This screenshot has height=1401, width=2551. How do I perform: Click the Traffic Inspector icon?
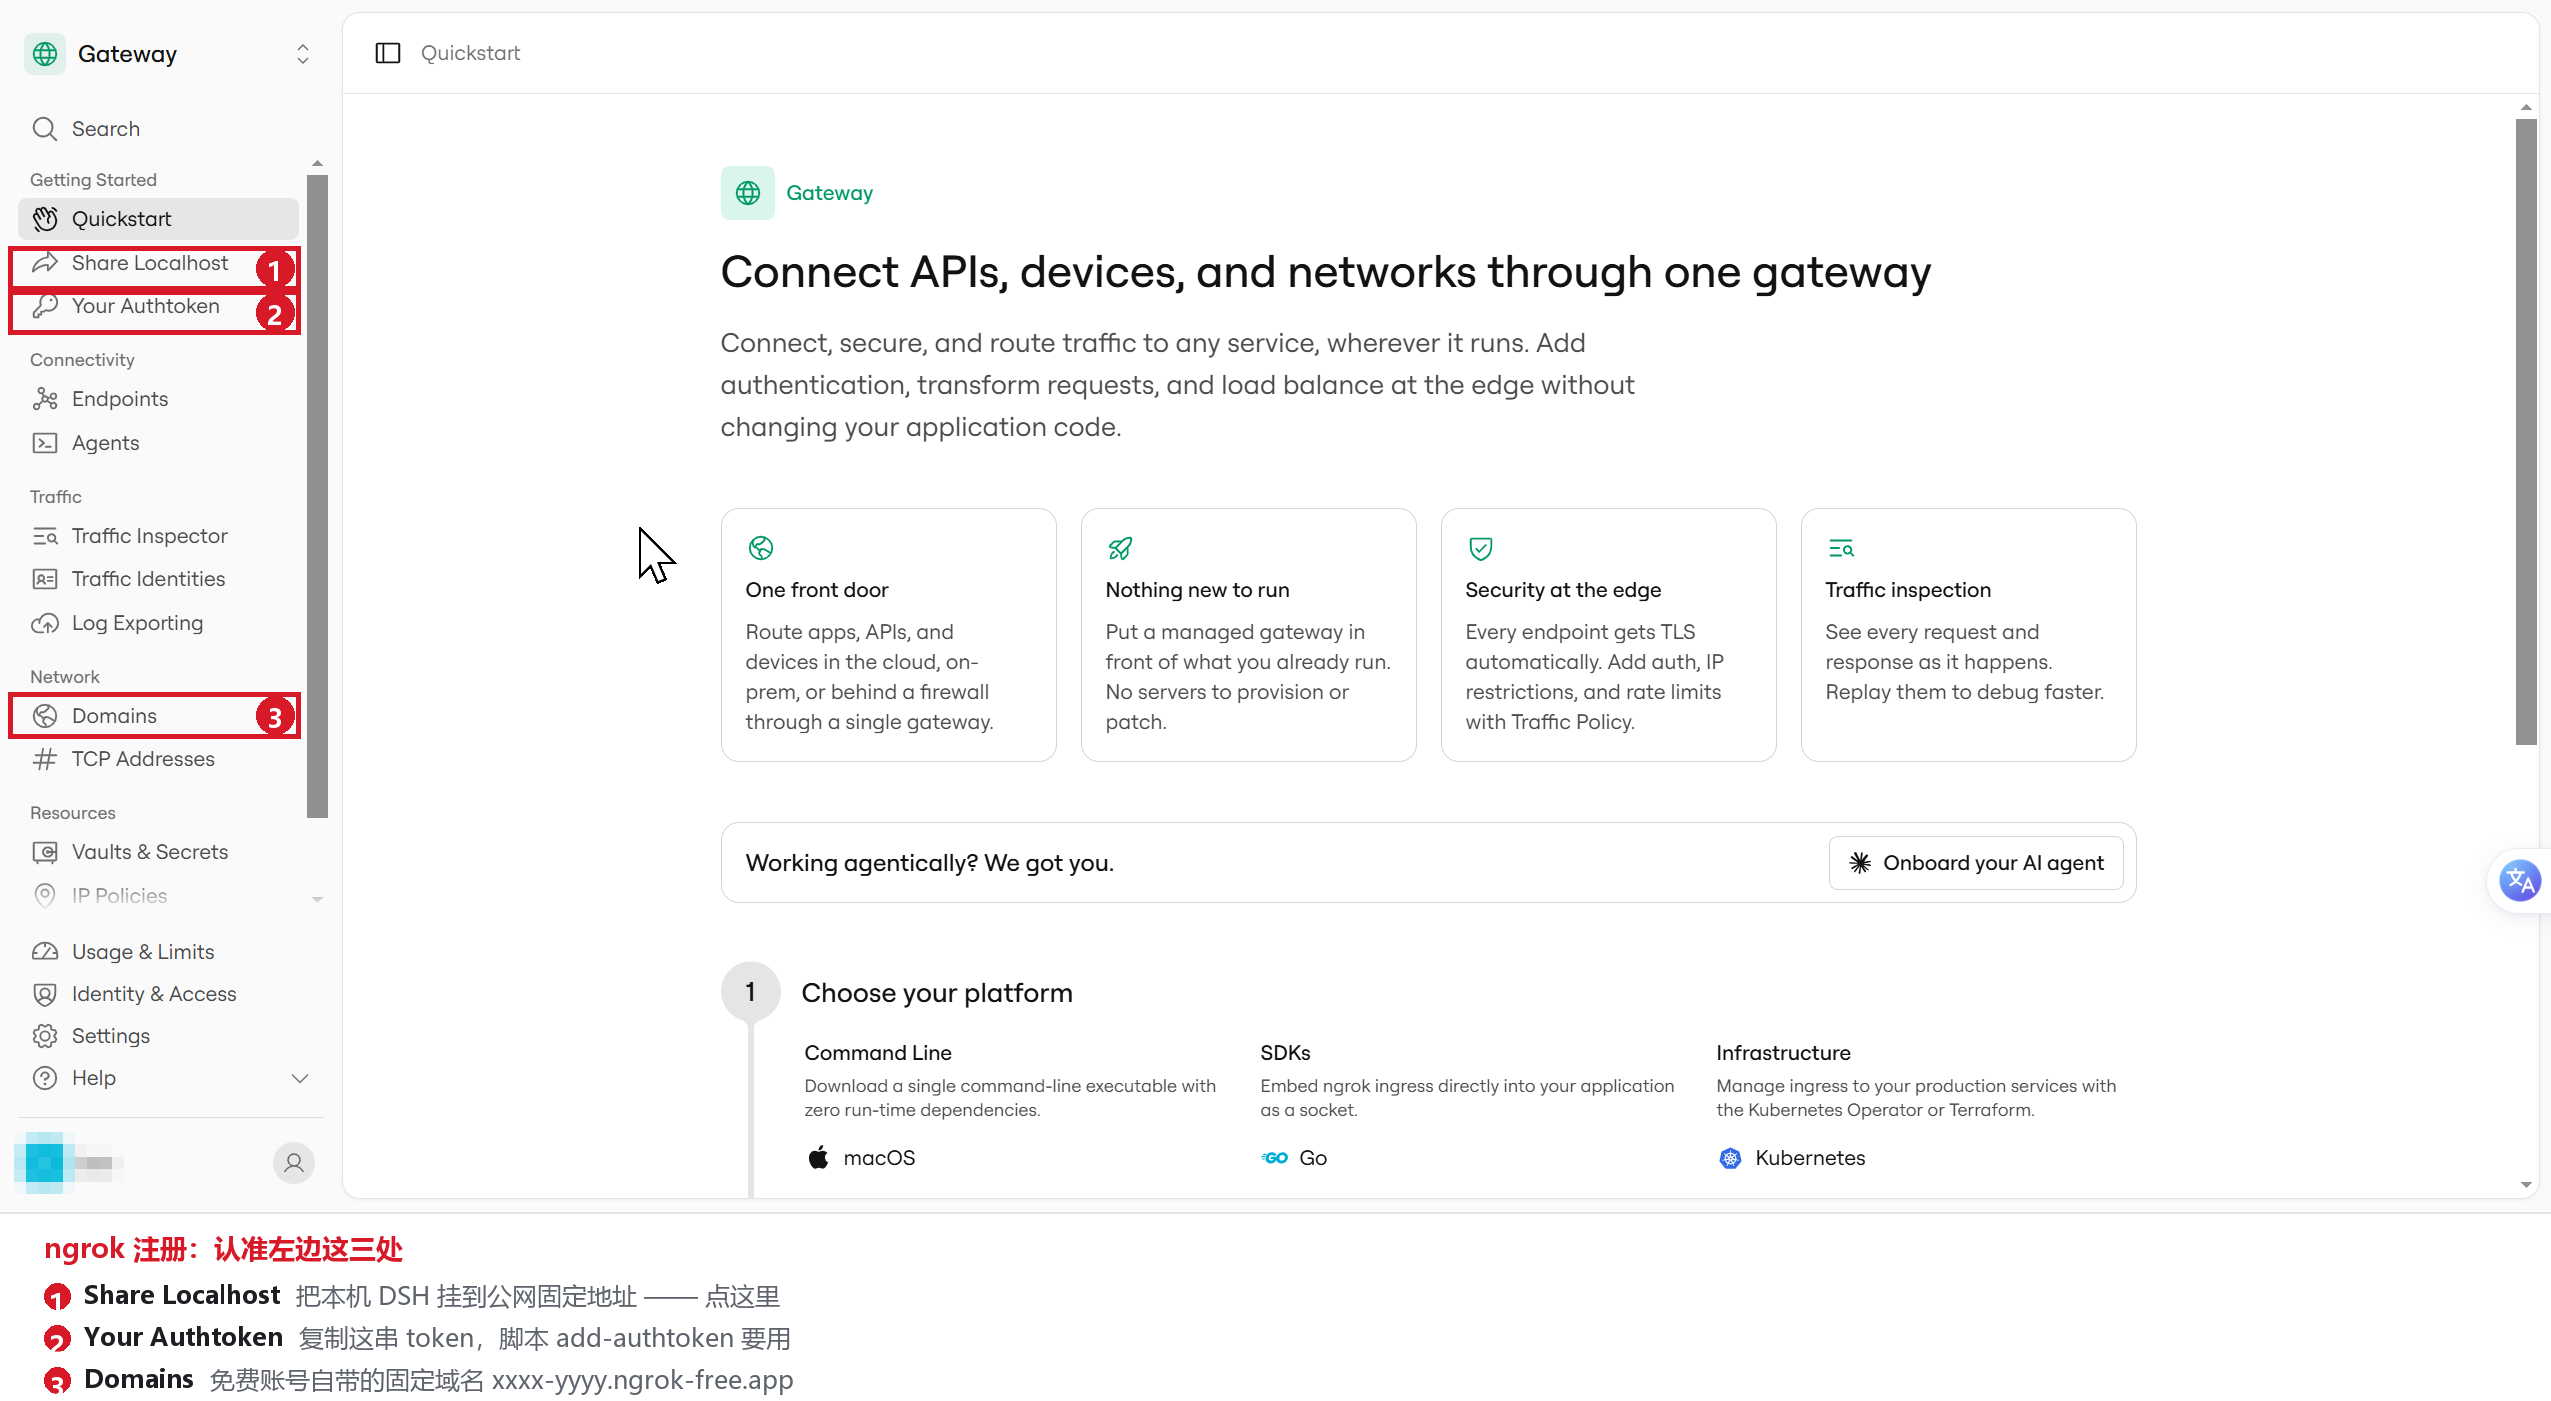pos(45,536)
